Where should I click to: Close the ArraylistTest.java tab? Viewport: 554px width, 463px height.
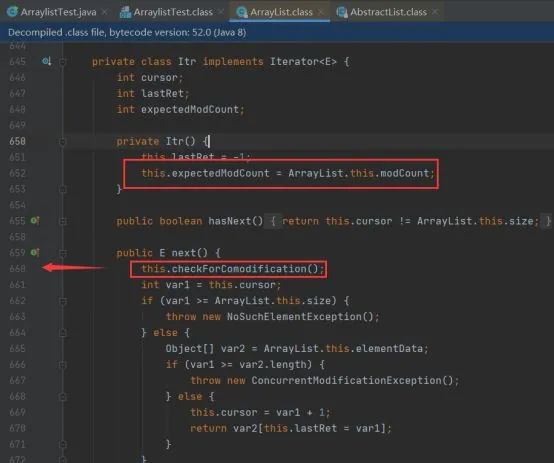point(105,12)
